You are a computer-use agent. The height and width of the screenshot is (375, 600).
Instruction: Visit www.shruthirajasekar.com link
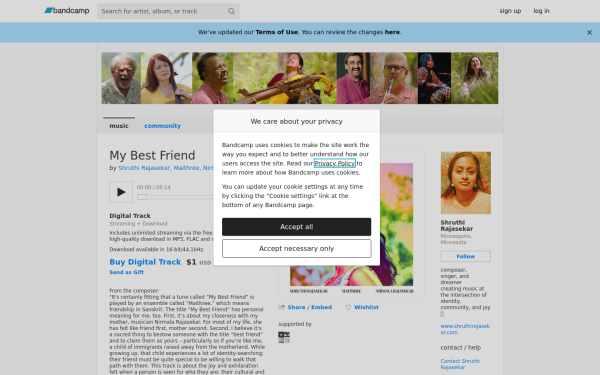point(465,329)
